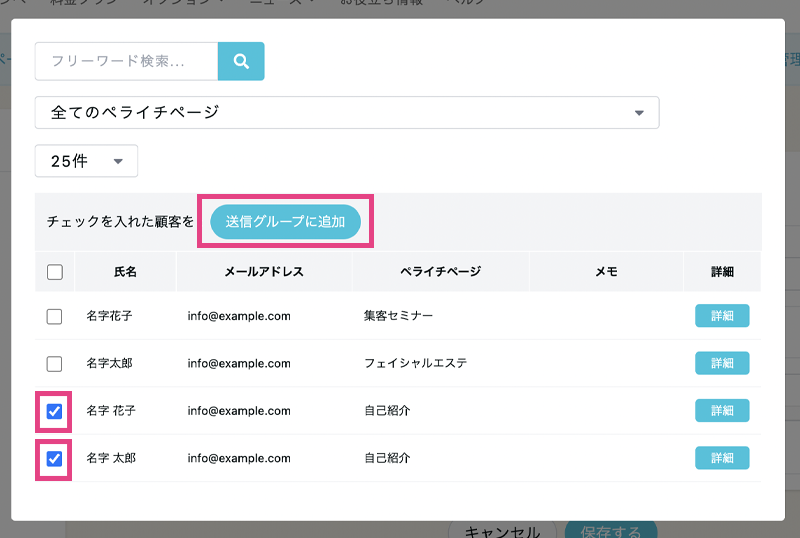
Task: Click the ペライチページ column header
Action: click(440, 272)
